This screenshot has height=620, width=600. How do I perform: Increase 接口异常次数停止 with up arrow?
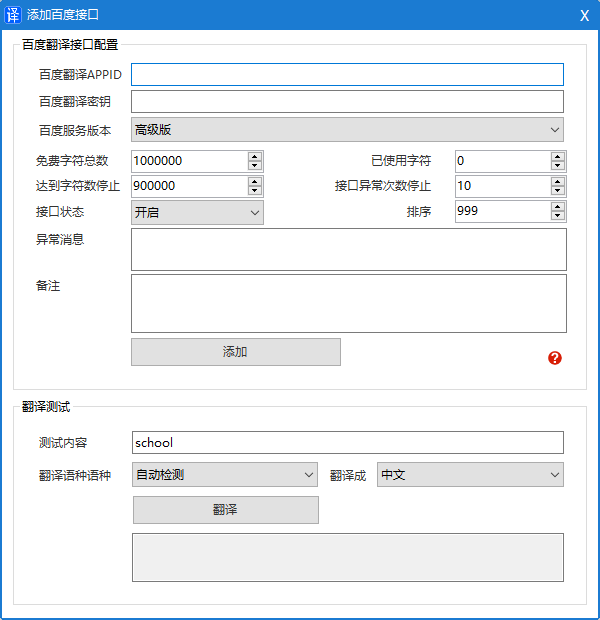558,181
